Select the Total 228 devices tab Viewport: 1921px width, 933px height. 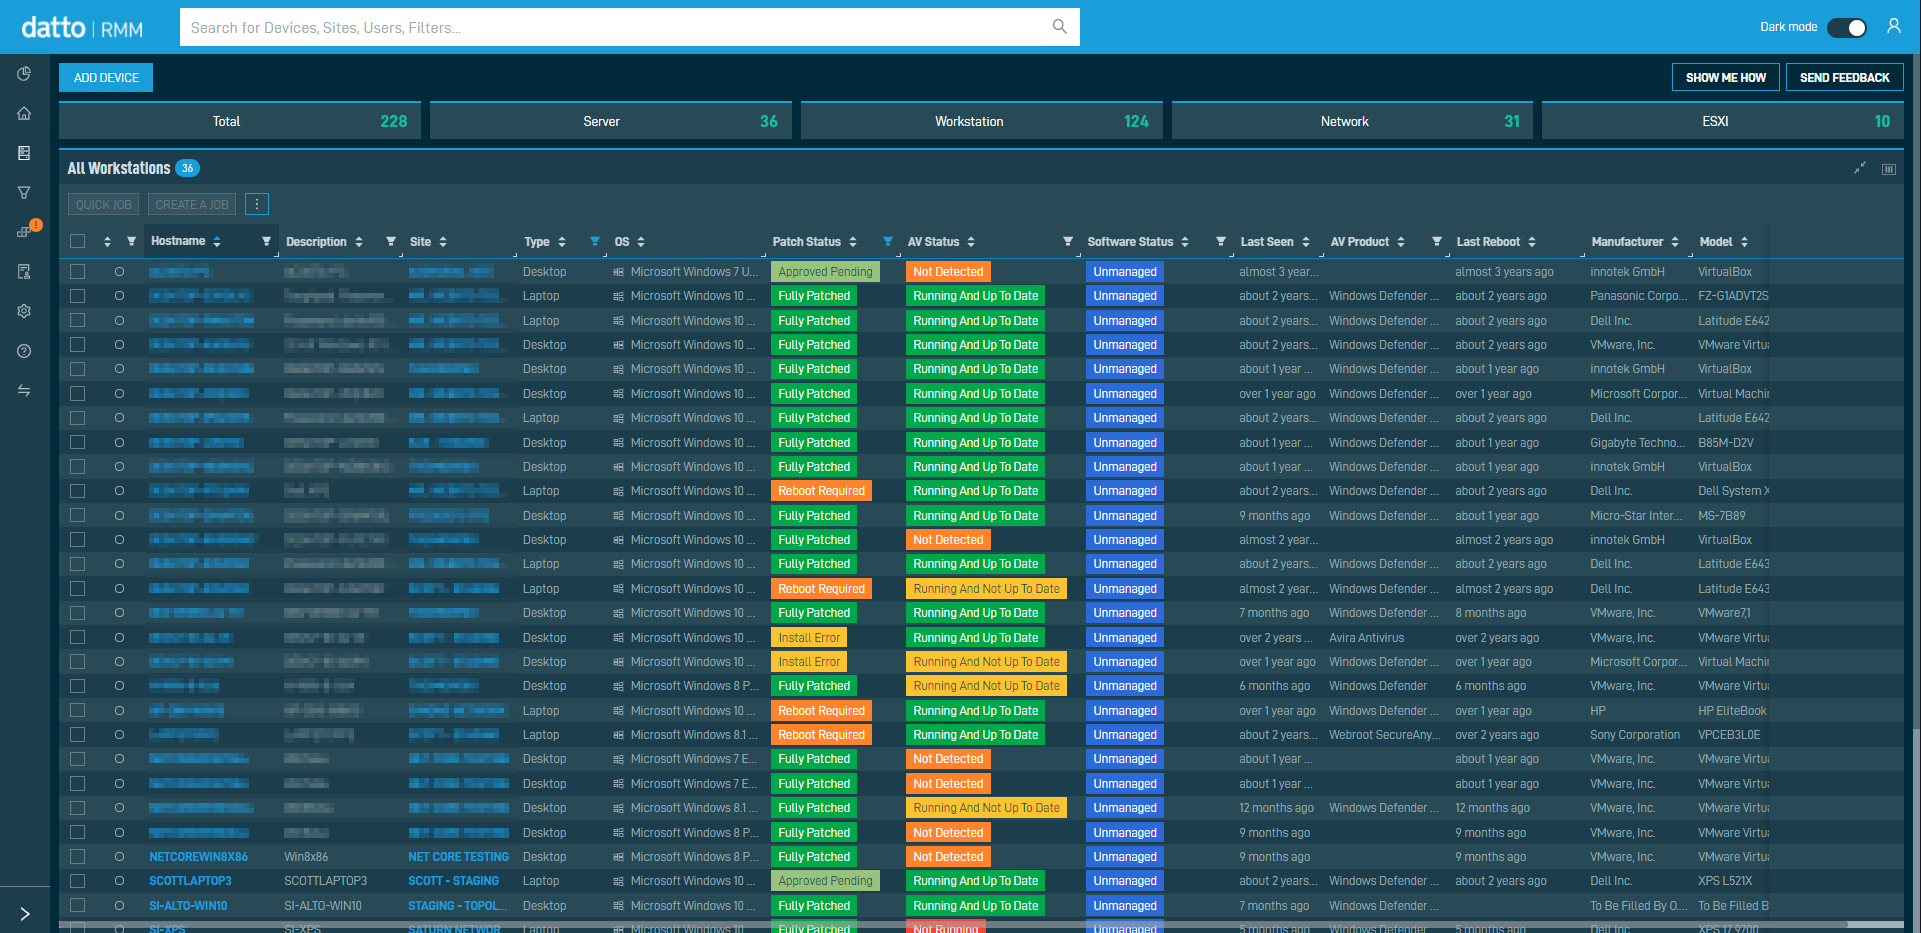point(240,121)
